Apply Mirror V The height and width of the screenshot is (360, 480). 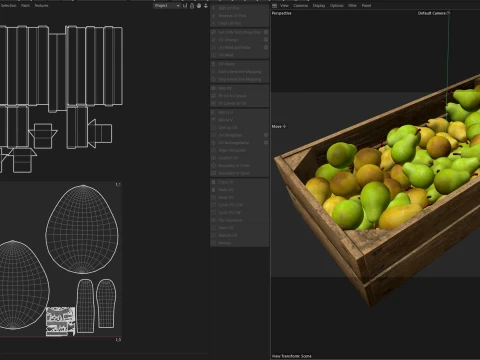(239, 120)
